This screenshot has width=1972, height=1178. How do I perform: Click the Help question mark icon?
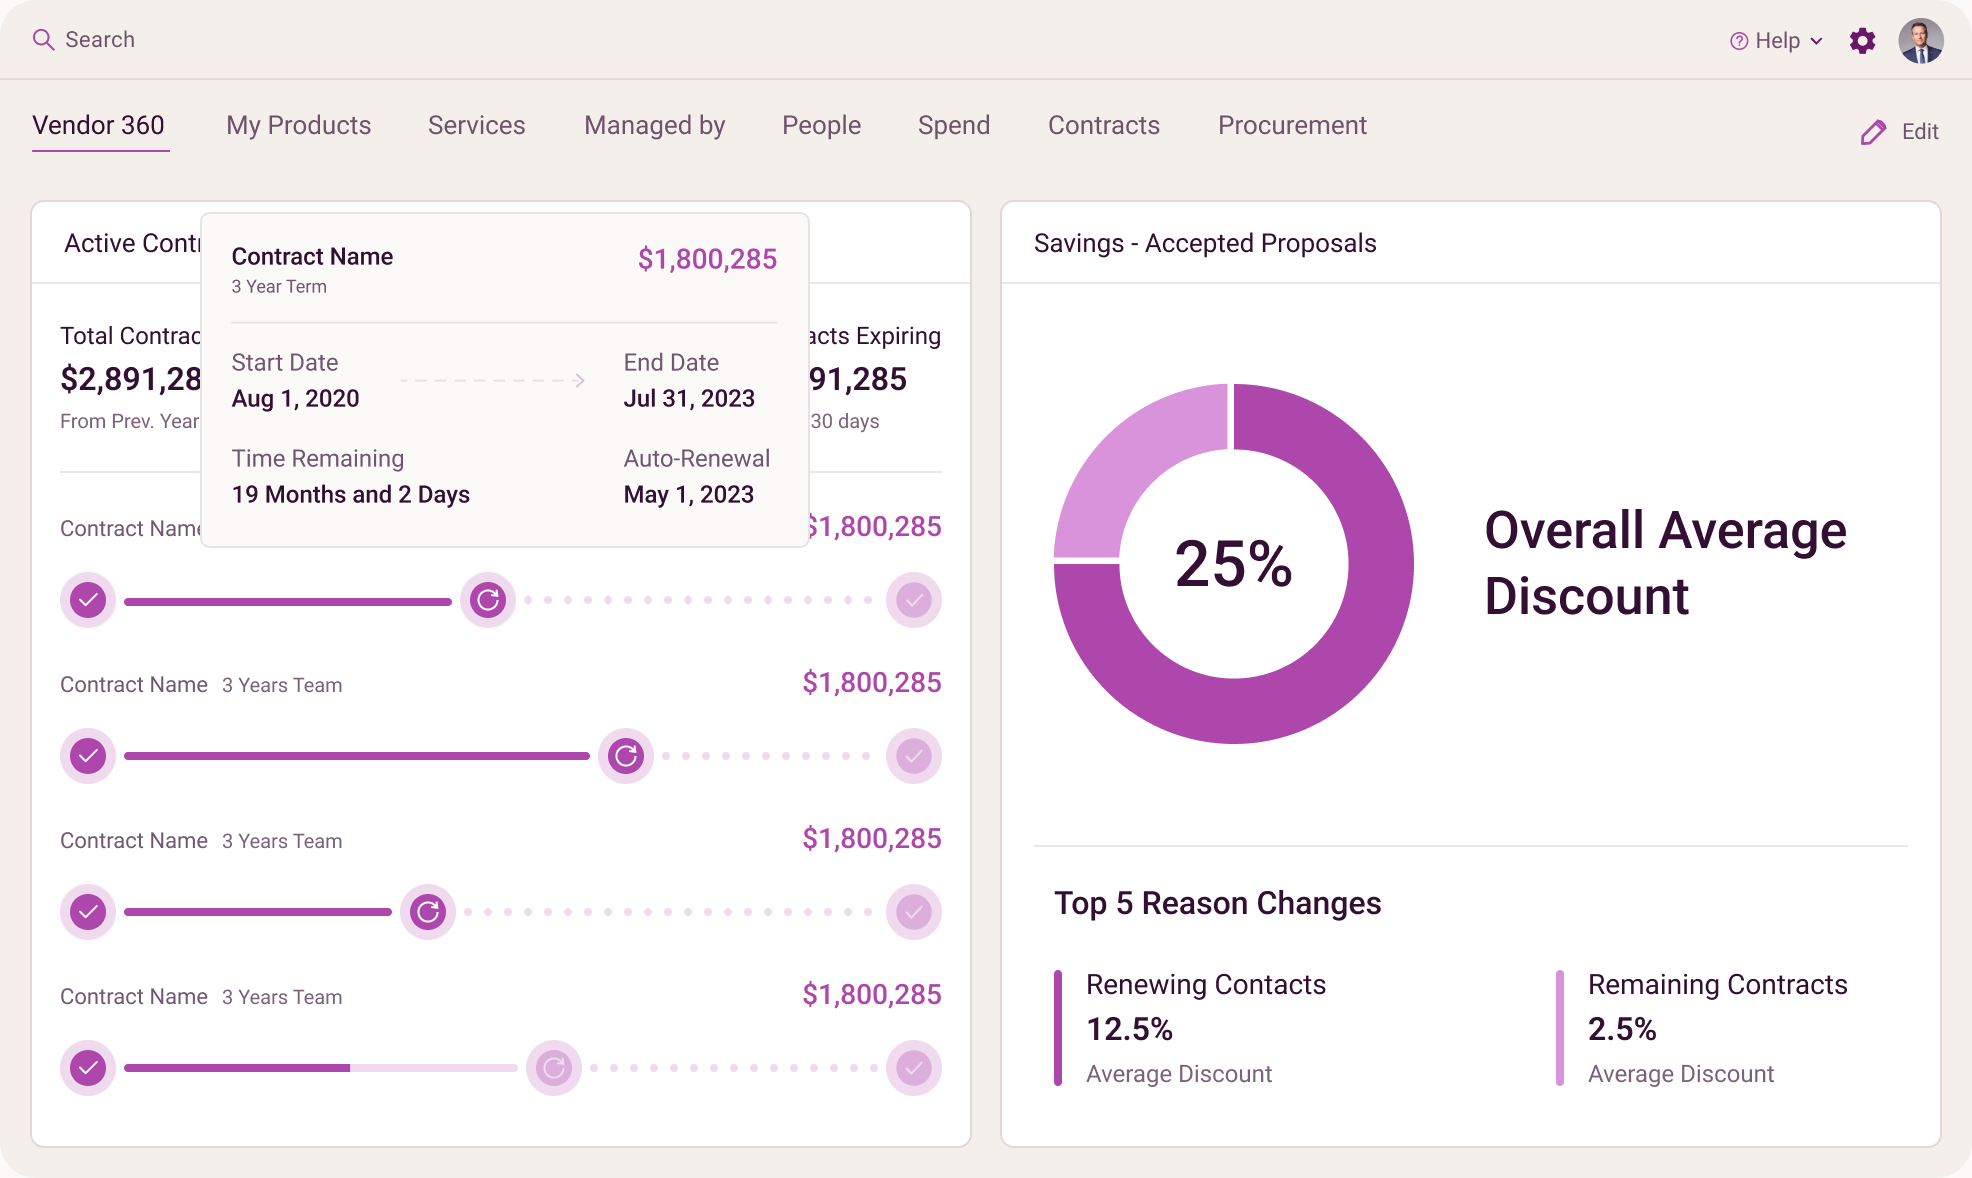[1739, 41]
